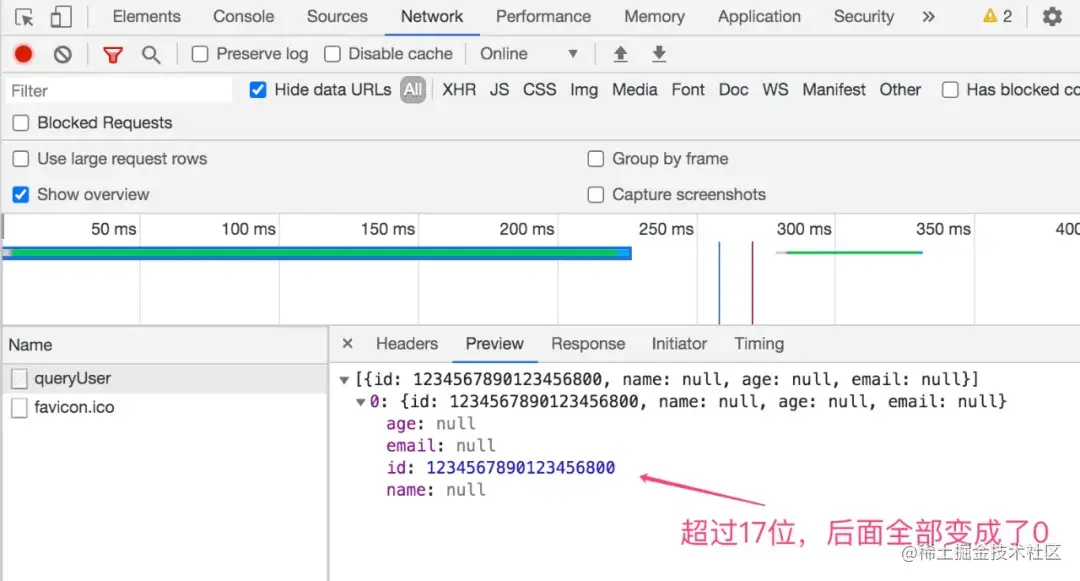Enable Has blocked cookies checkbox
The height and width of the screenshot is (581, 1080).
[950, 89]
